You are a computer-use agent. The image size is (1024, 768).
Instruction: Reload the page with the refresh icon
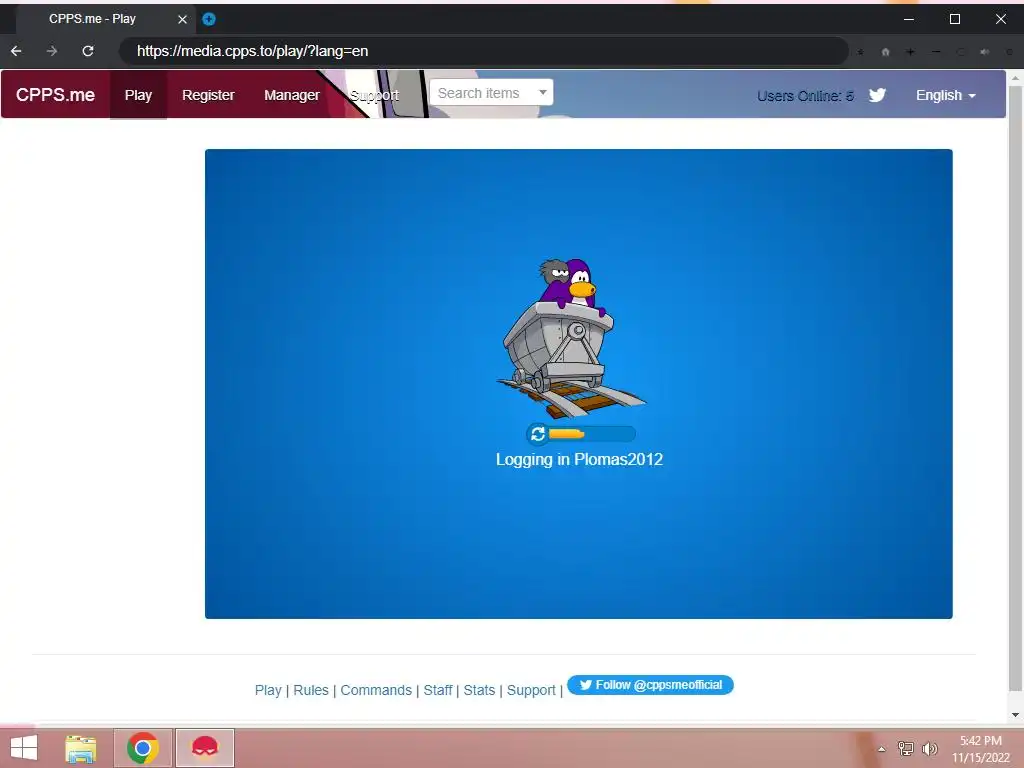pos(88,51)
